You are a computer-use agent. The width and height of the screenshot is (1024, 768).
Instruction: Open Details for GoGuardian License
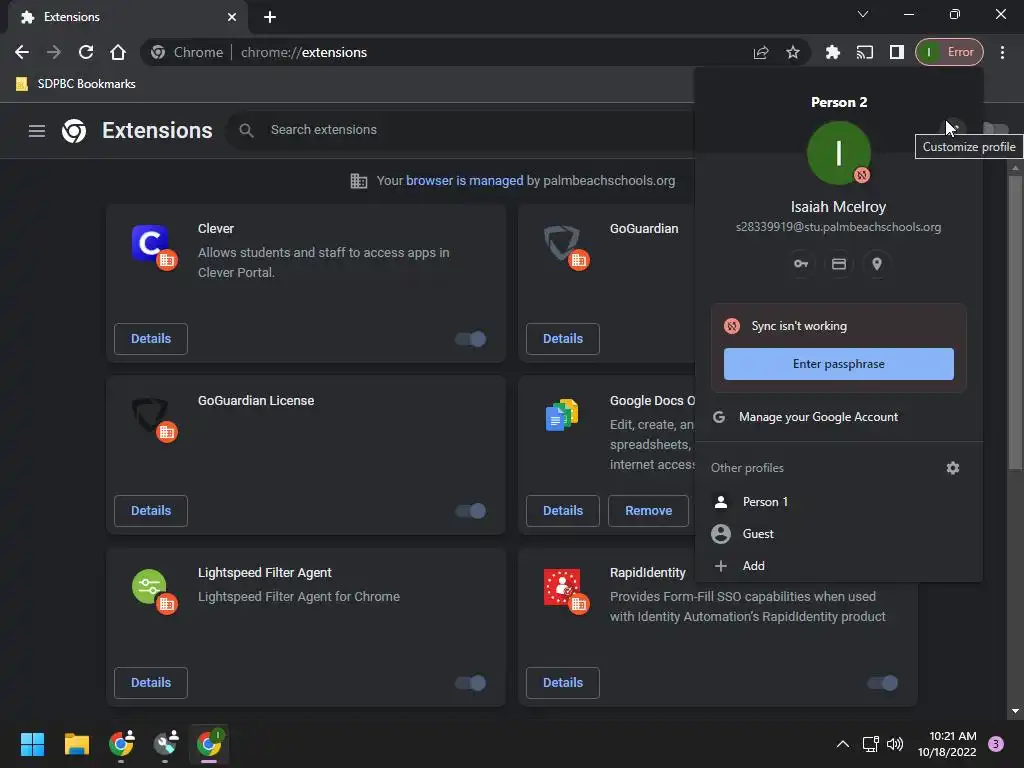click(x=151, y=511)
